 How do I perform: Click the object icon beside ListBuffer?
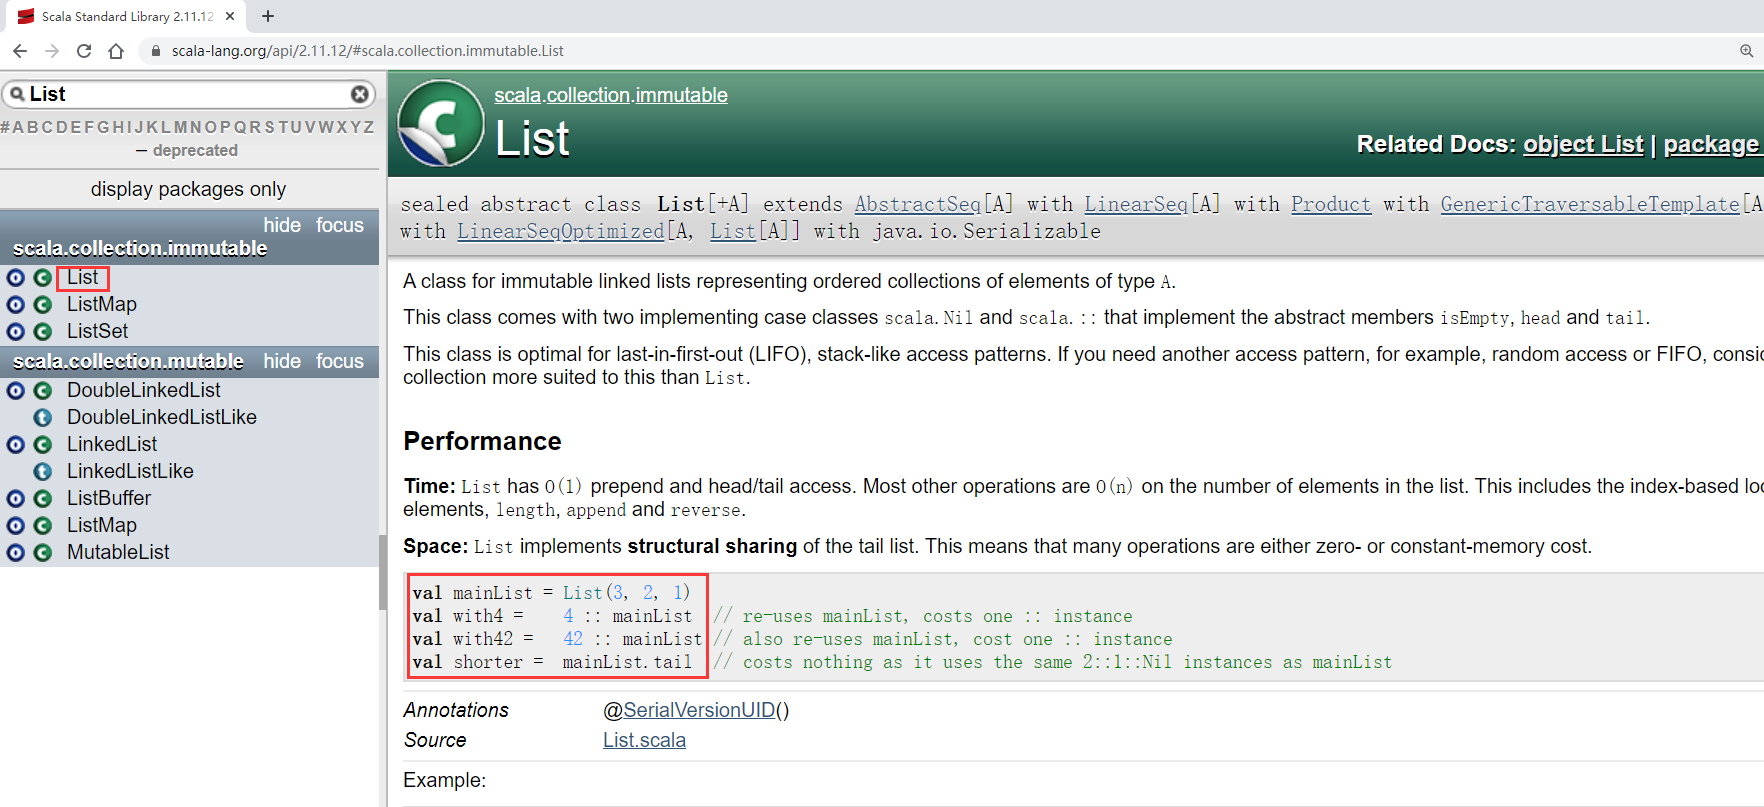click(x=16, y=499)
